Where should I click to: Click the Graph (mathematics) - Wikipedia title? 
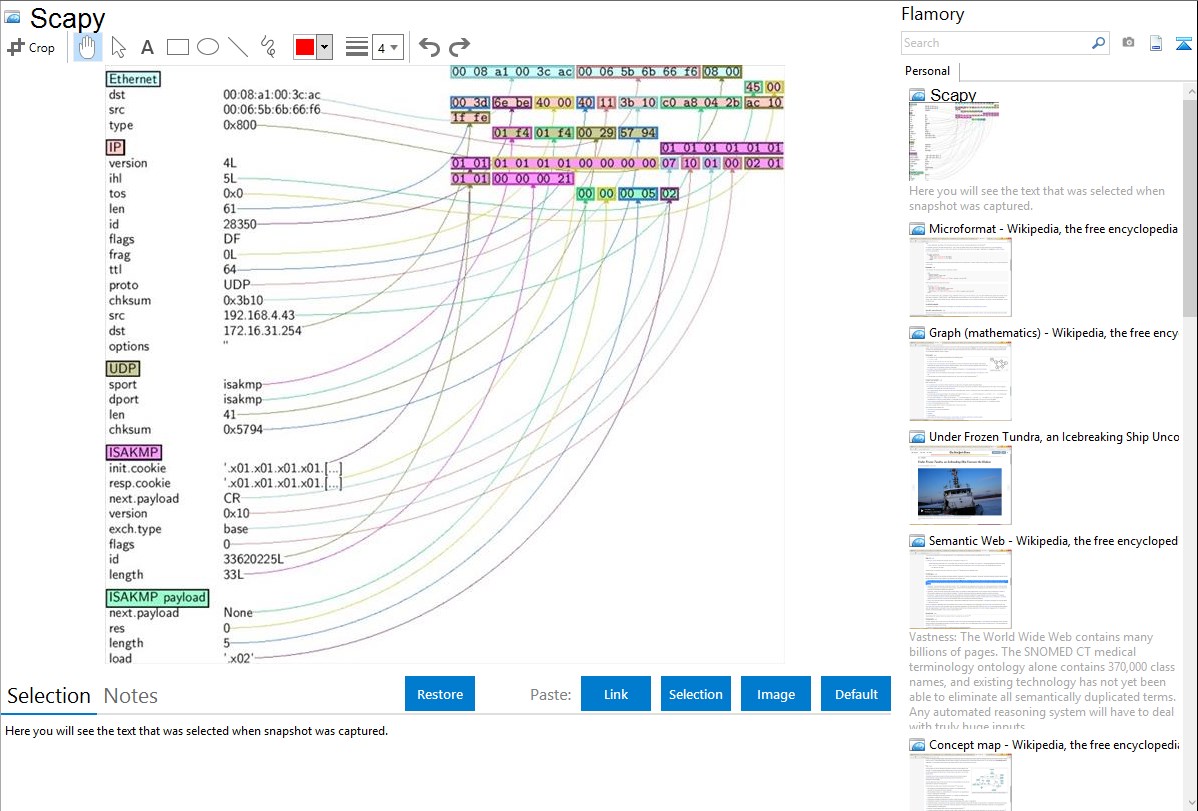point(1053,333)
